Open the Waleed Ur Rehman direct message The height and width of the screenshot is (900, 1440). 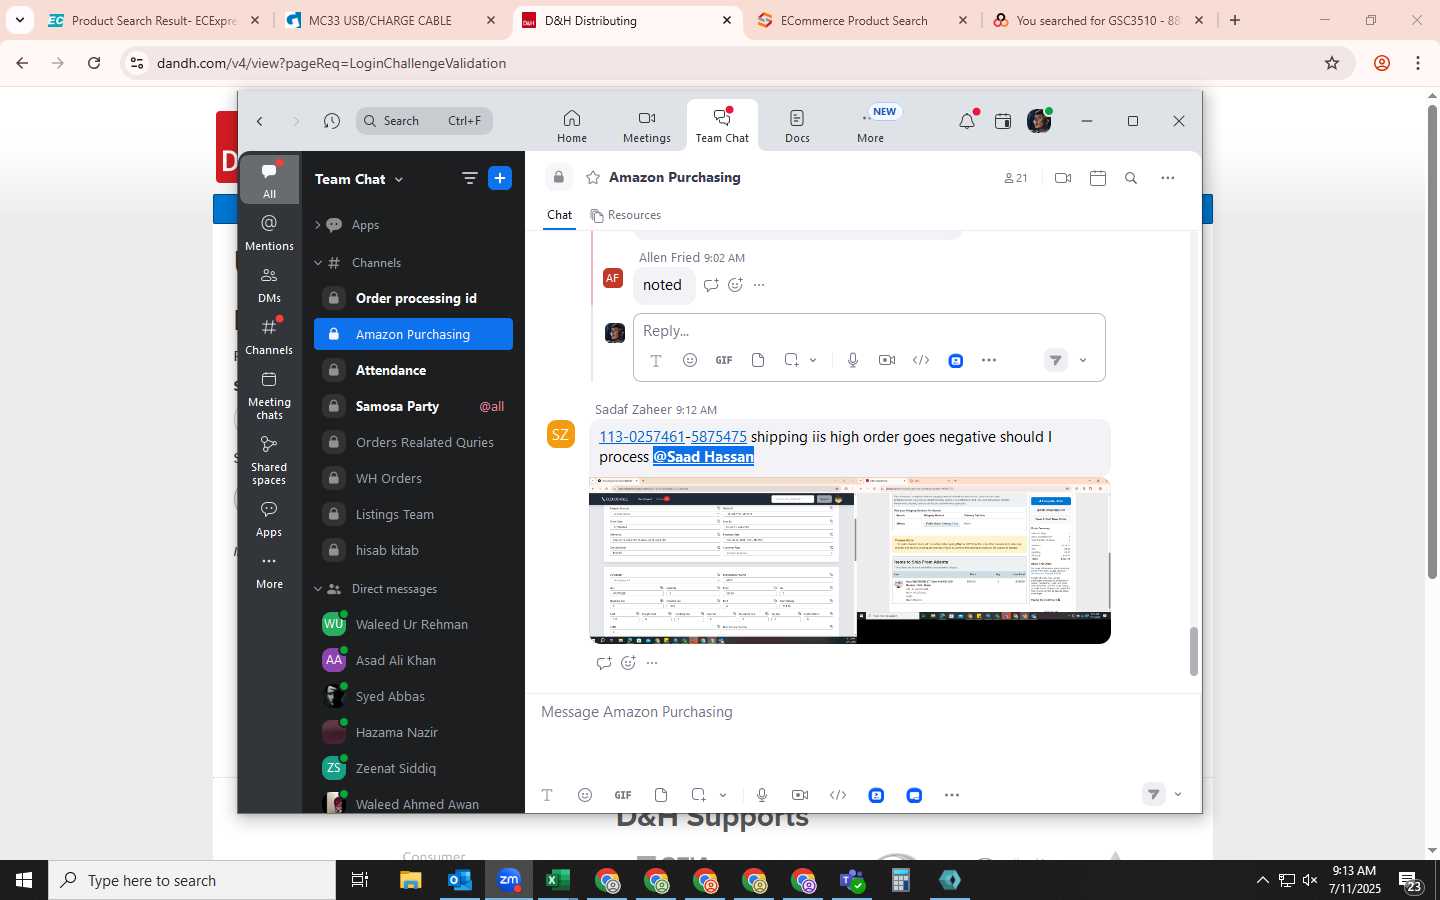tap(413, 624)
